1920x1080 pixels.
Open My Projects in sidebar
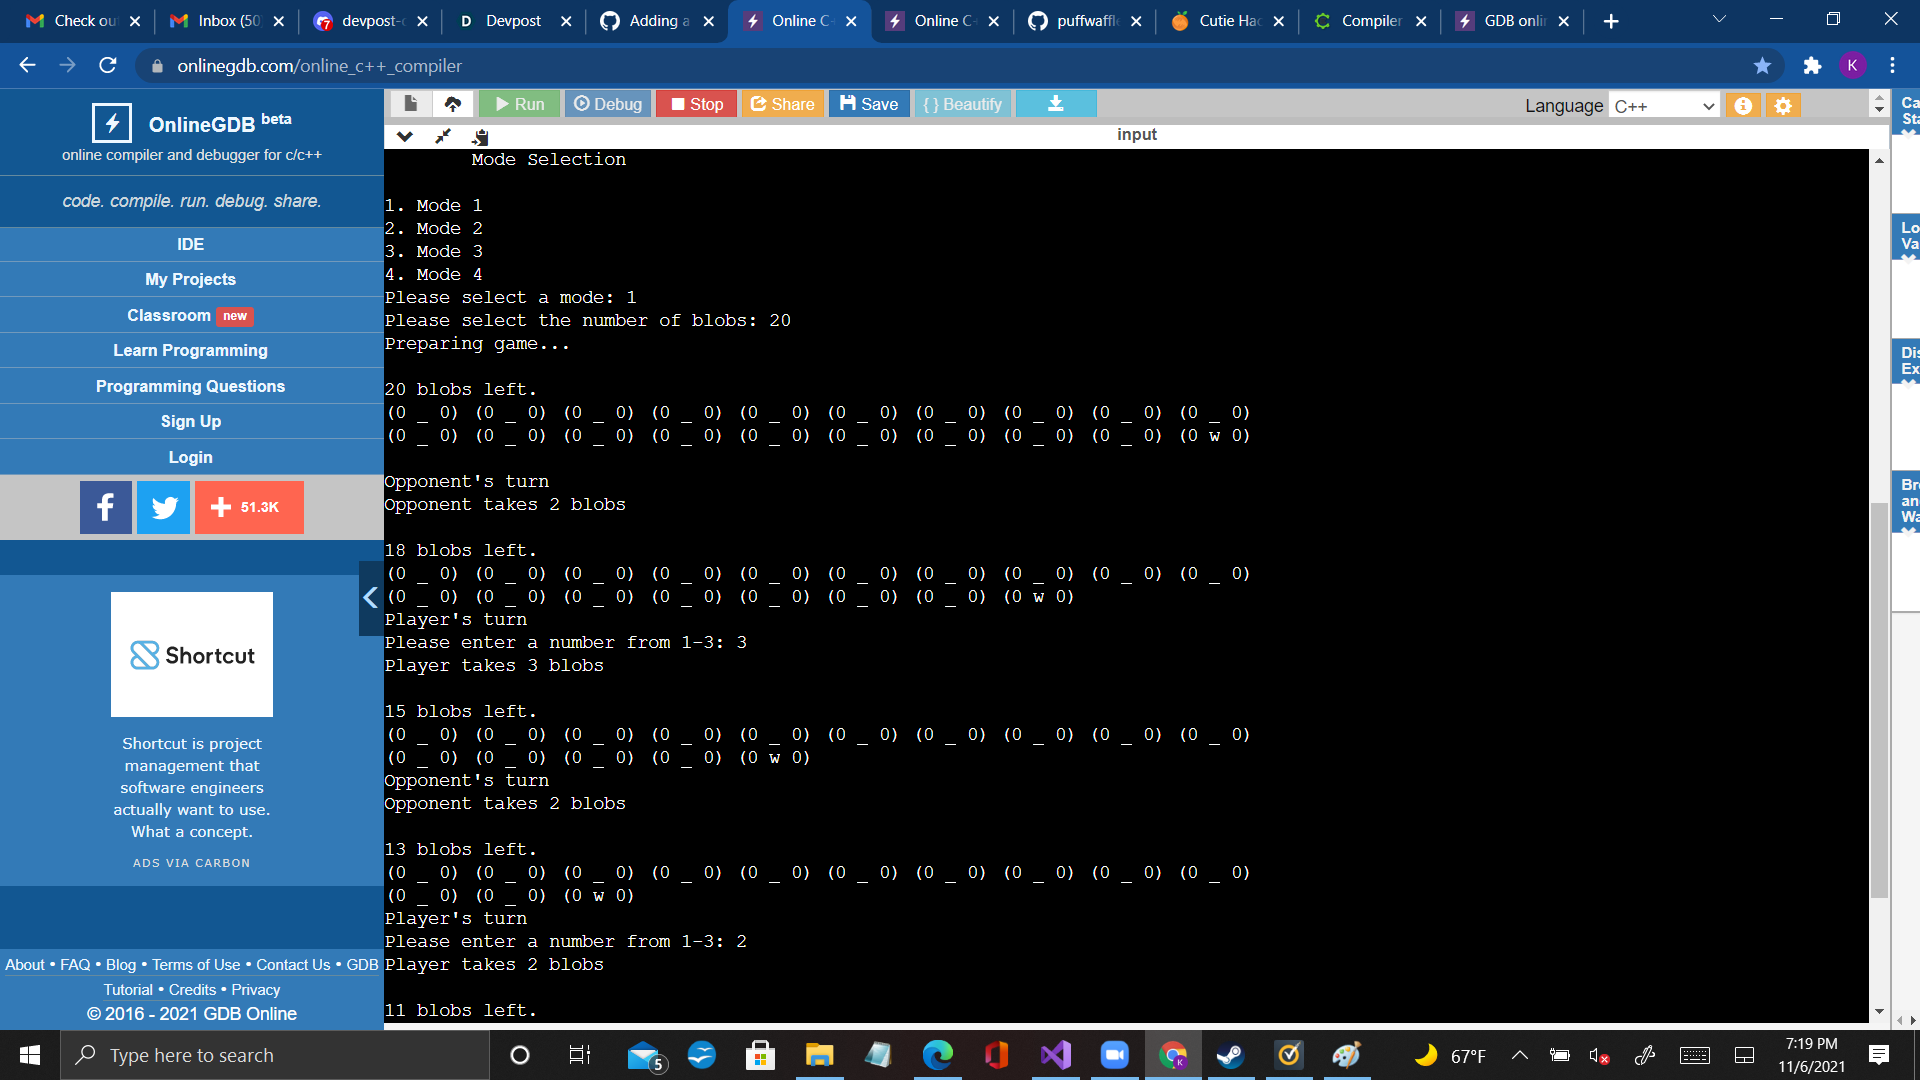[x=190, y=279]
